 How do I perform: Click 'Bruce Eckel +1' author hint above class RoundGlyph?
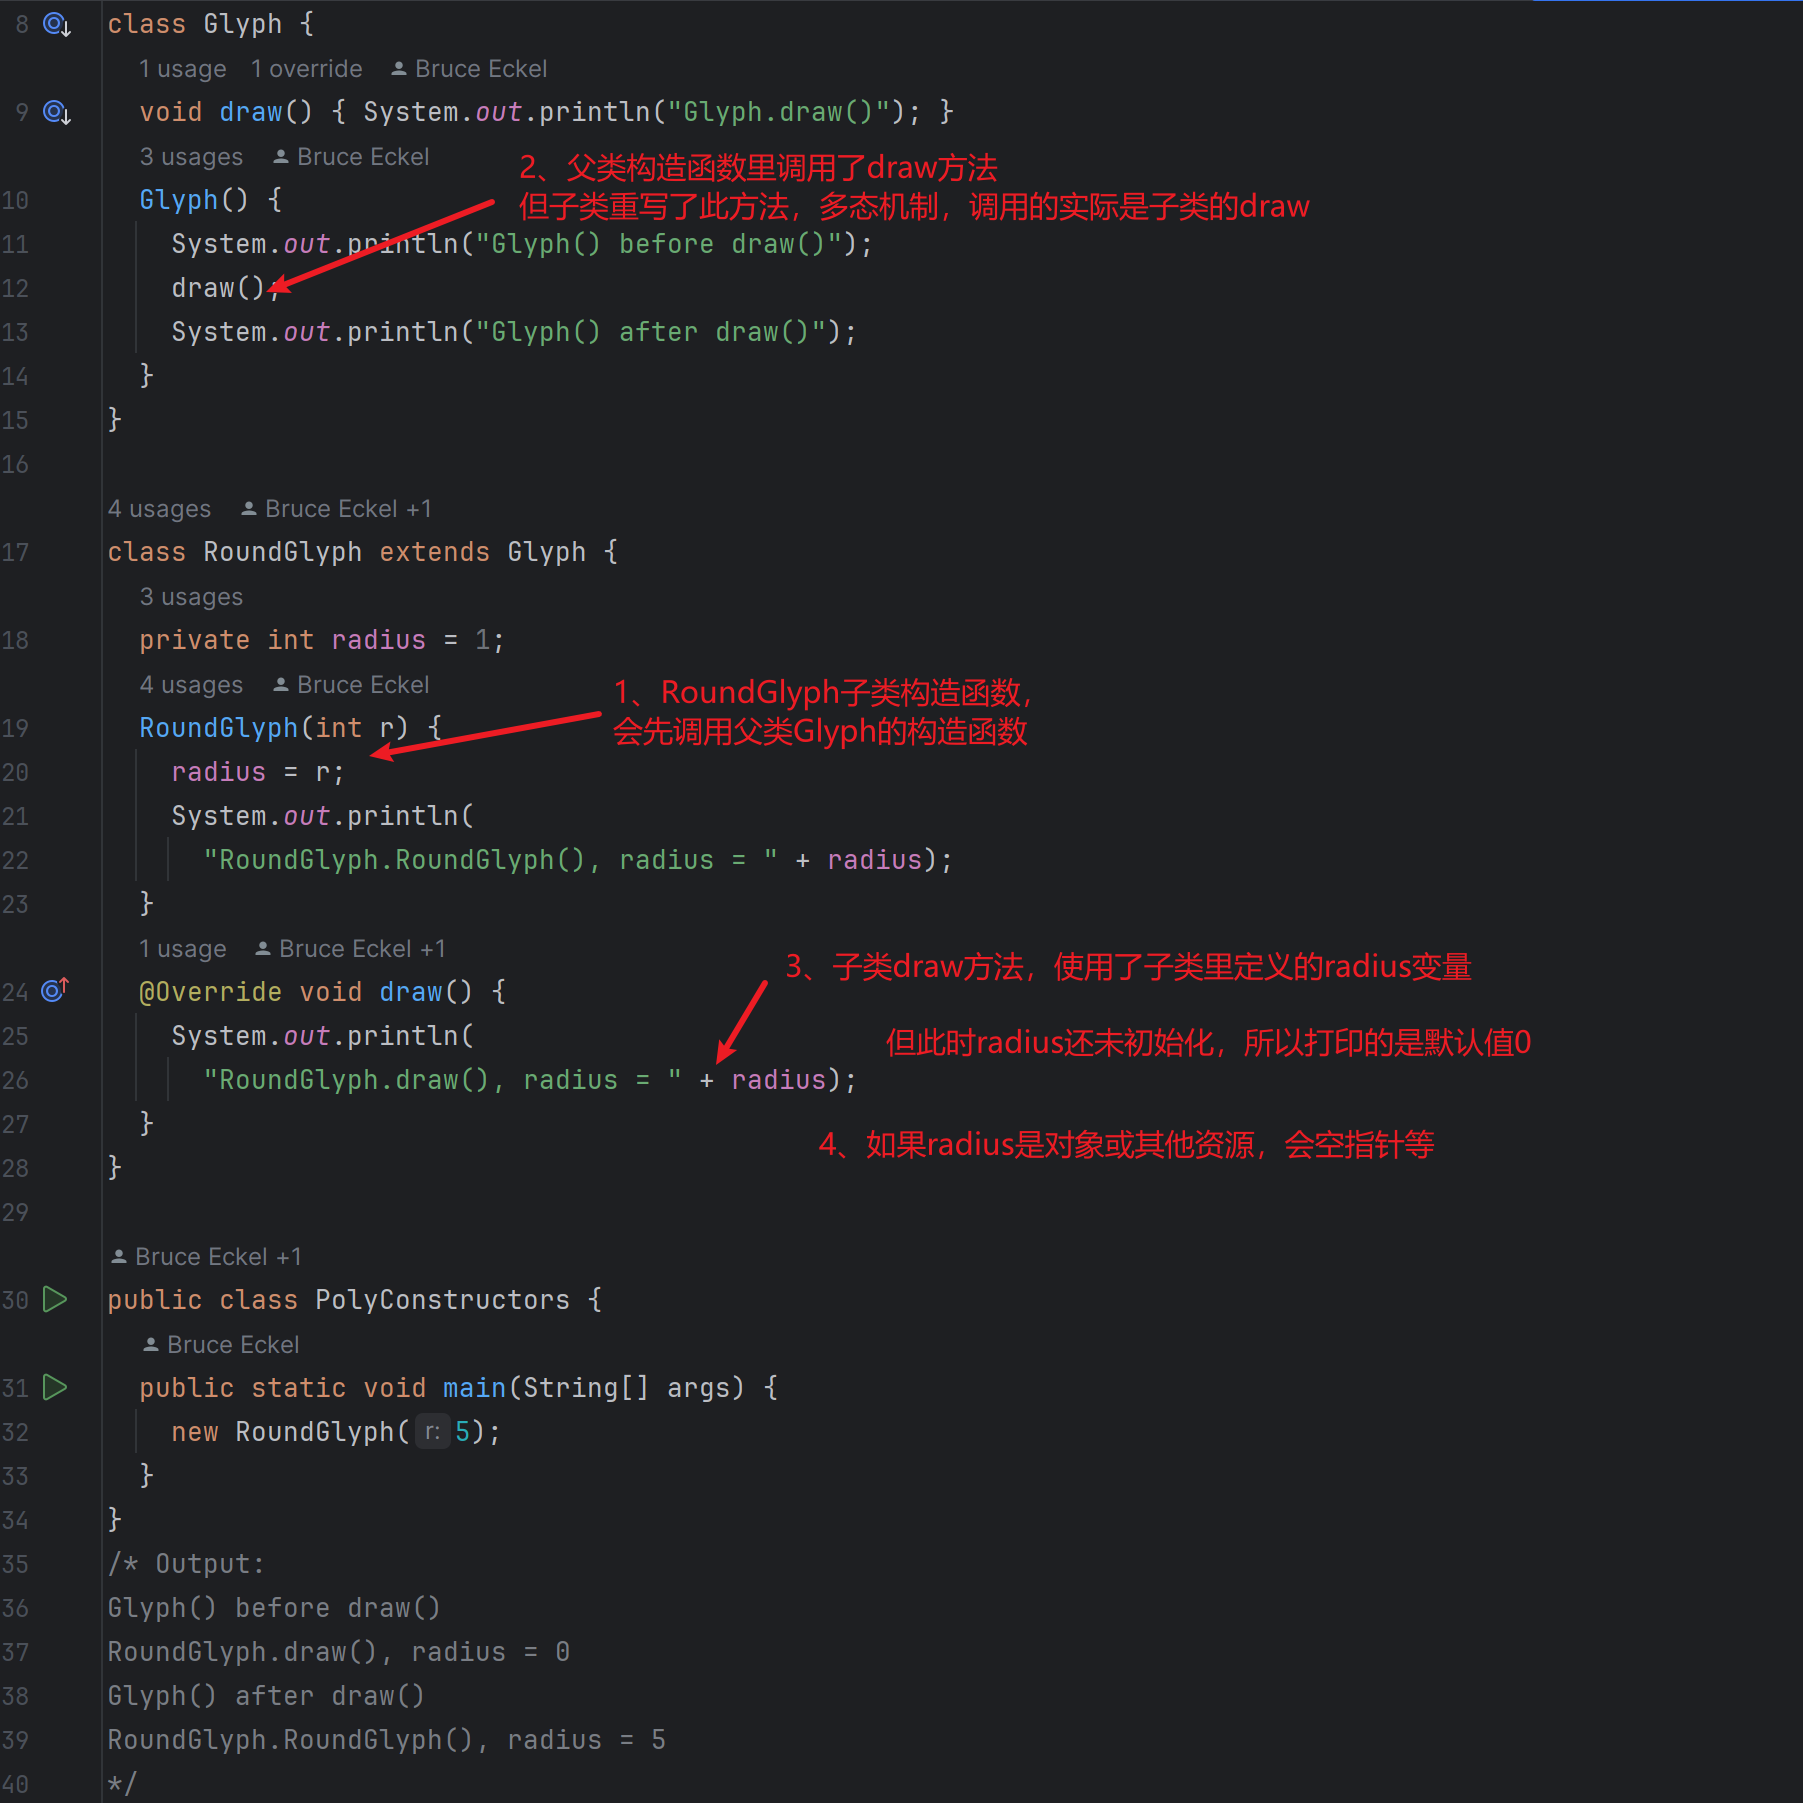click(336, 509)
